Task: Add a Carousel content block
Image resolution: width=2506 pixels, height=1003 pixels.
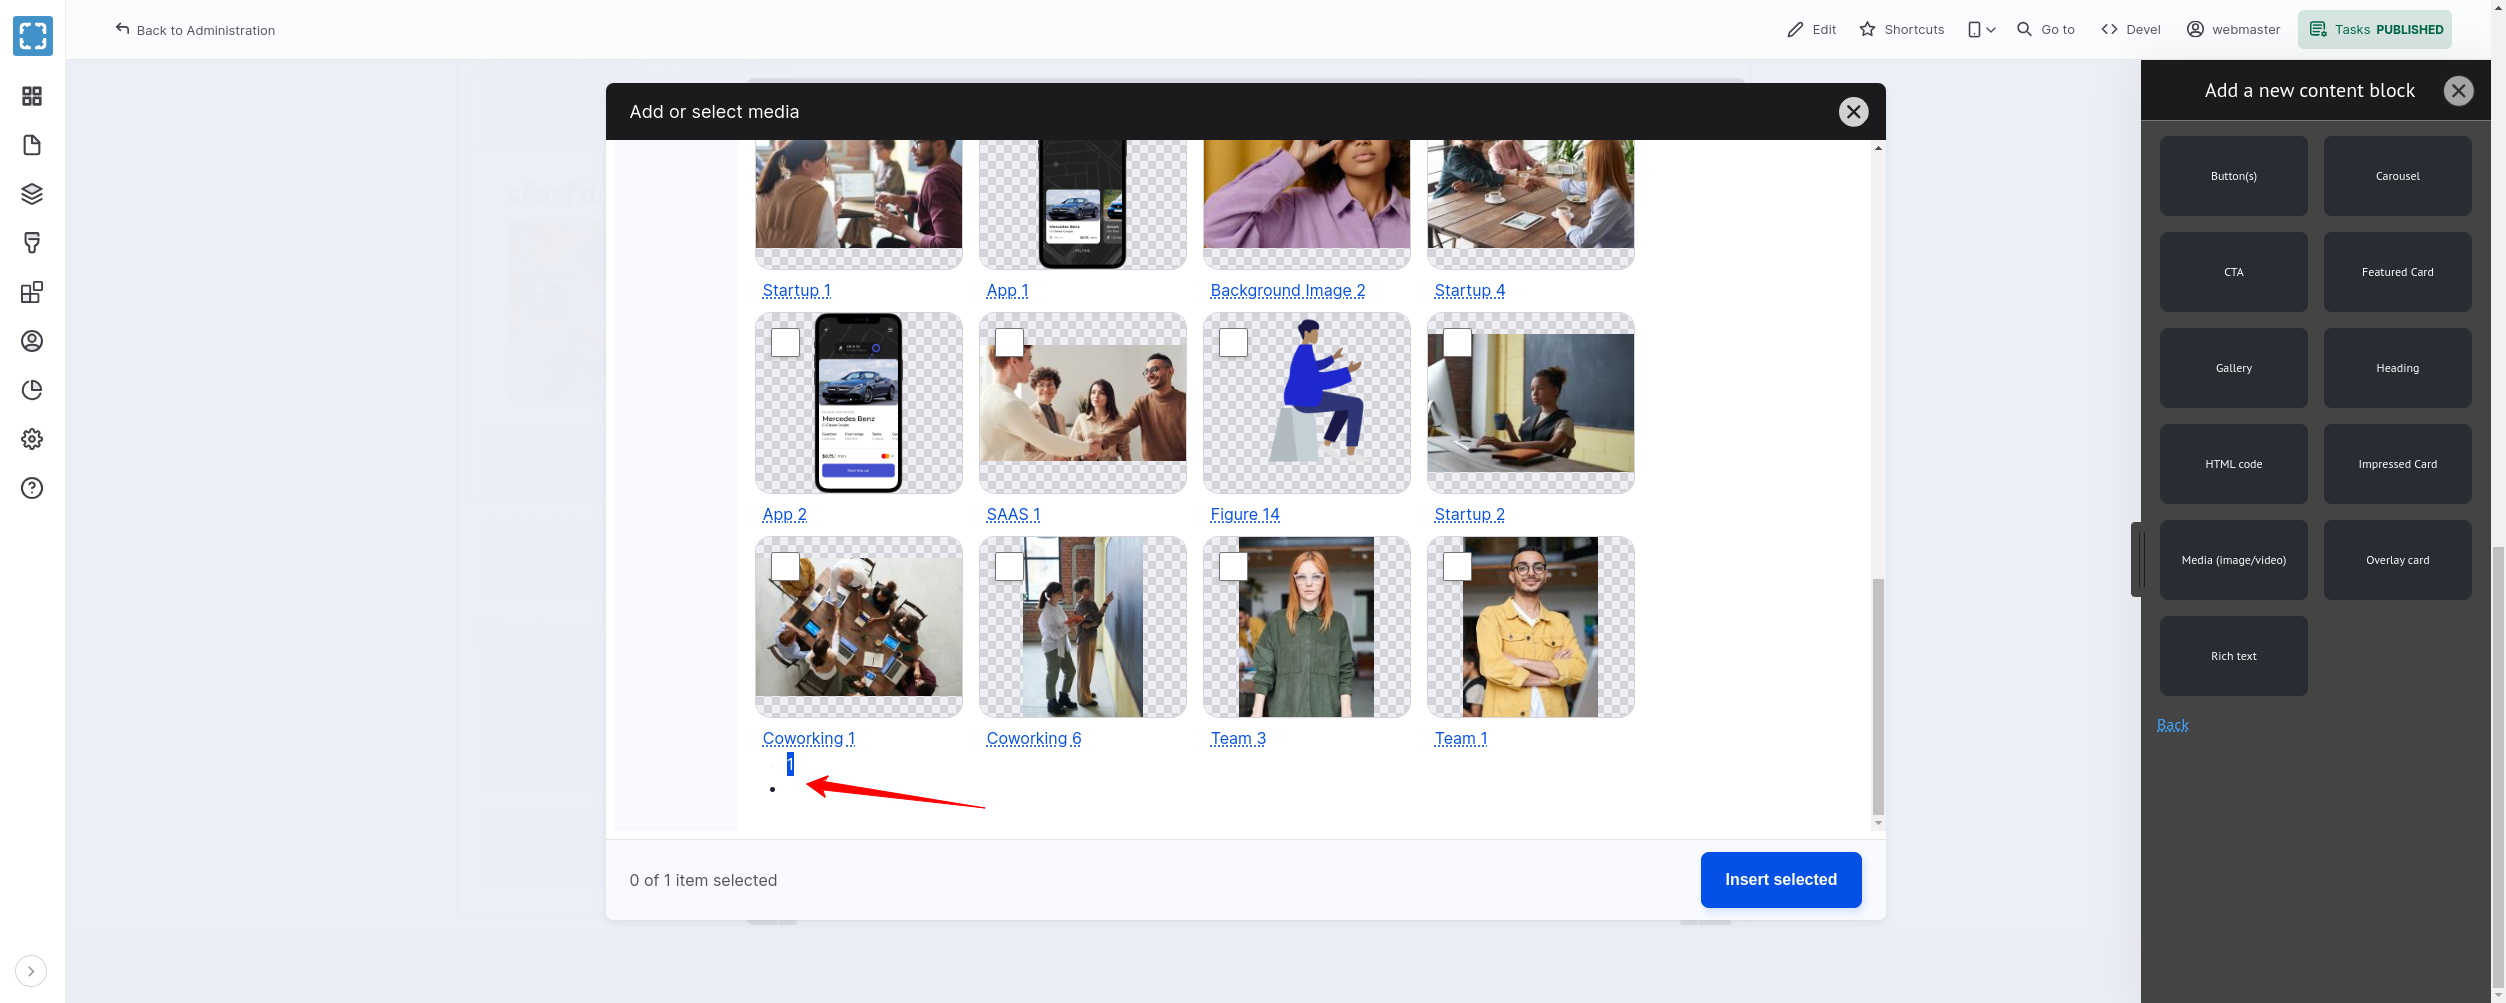Action: [x=2398, y=176]
